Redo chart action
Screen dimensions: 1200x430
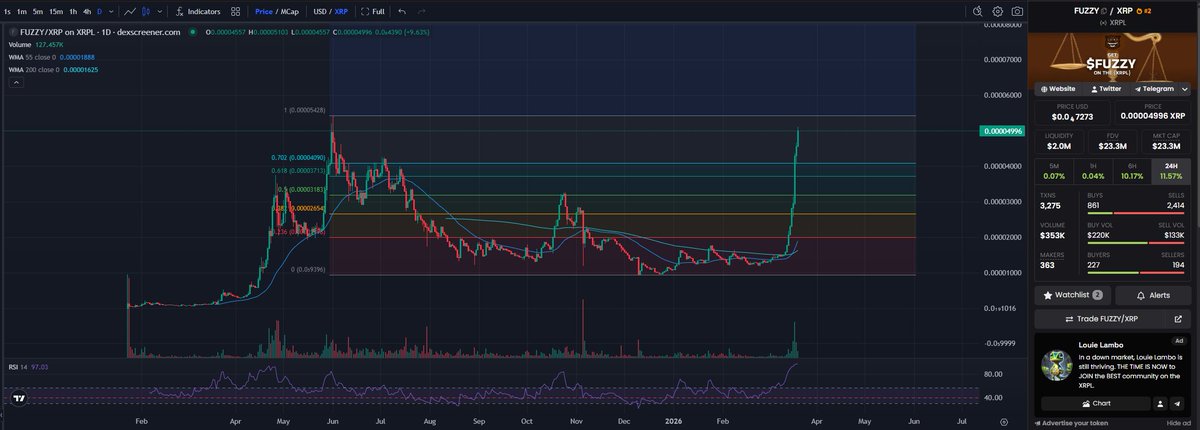pos(421,11)
